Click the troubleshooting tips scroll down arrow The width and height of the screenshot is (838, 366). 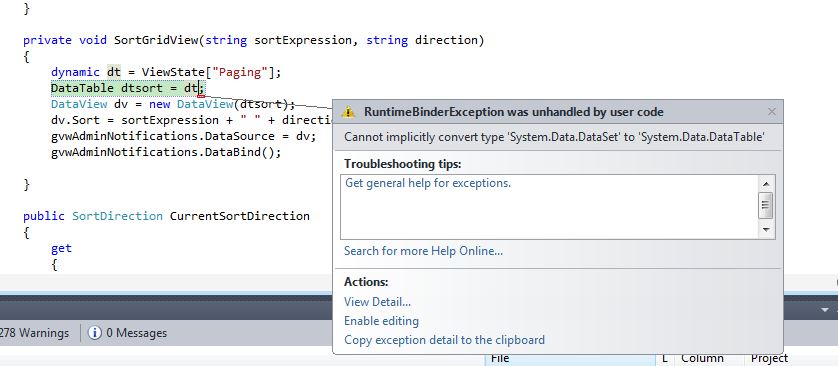click(765, 230)
